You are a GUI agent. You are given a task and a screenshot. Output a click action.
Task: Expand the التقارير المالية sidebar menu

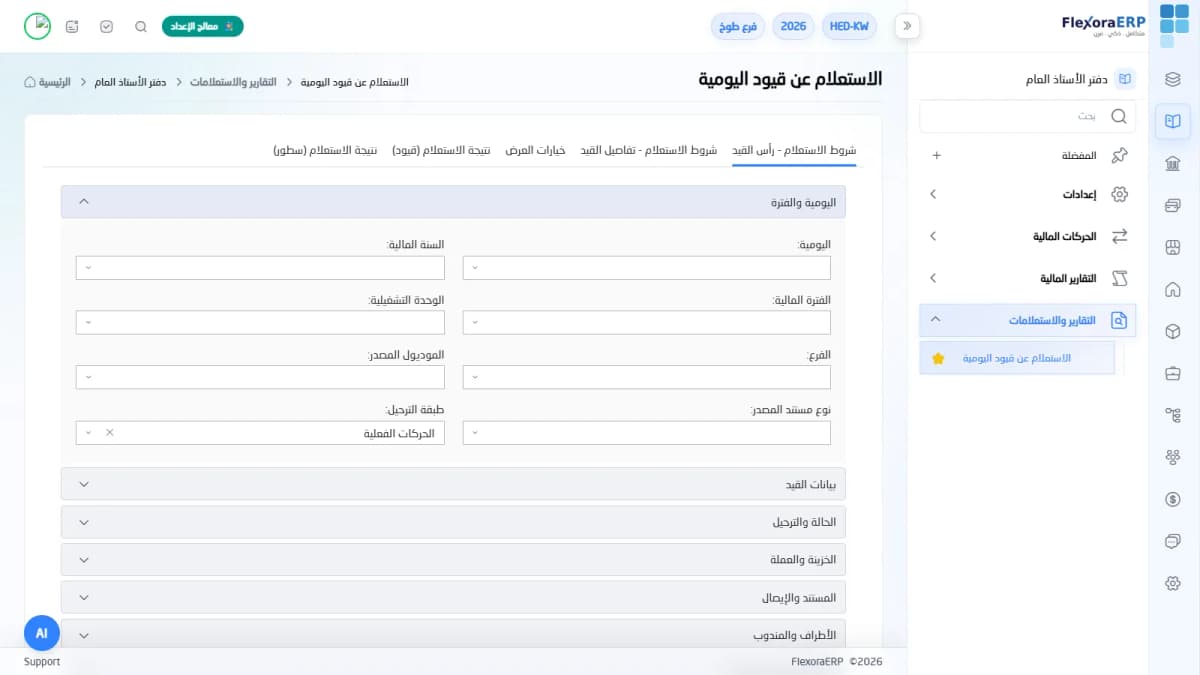click(1027, 278)
